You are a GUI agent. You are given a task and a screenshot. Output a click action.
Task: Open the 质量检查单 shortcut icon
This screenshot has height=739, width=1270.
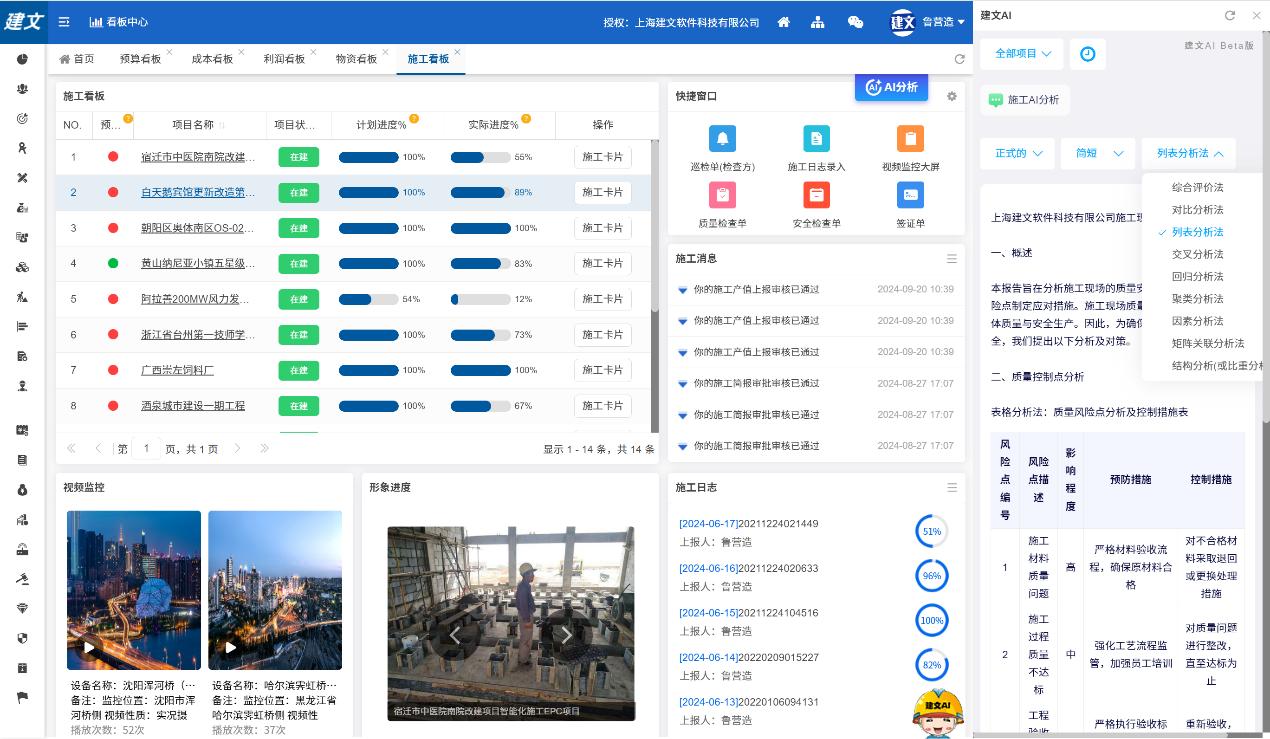[x=722, y=195]
